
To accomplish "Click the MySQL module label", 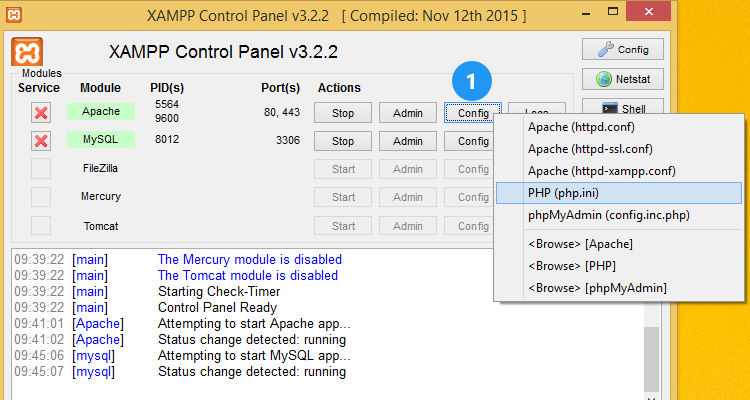I will click(x=101, y=139).
